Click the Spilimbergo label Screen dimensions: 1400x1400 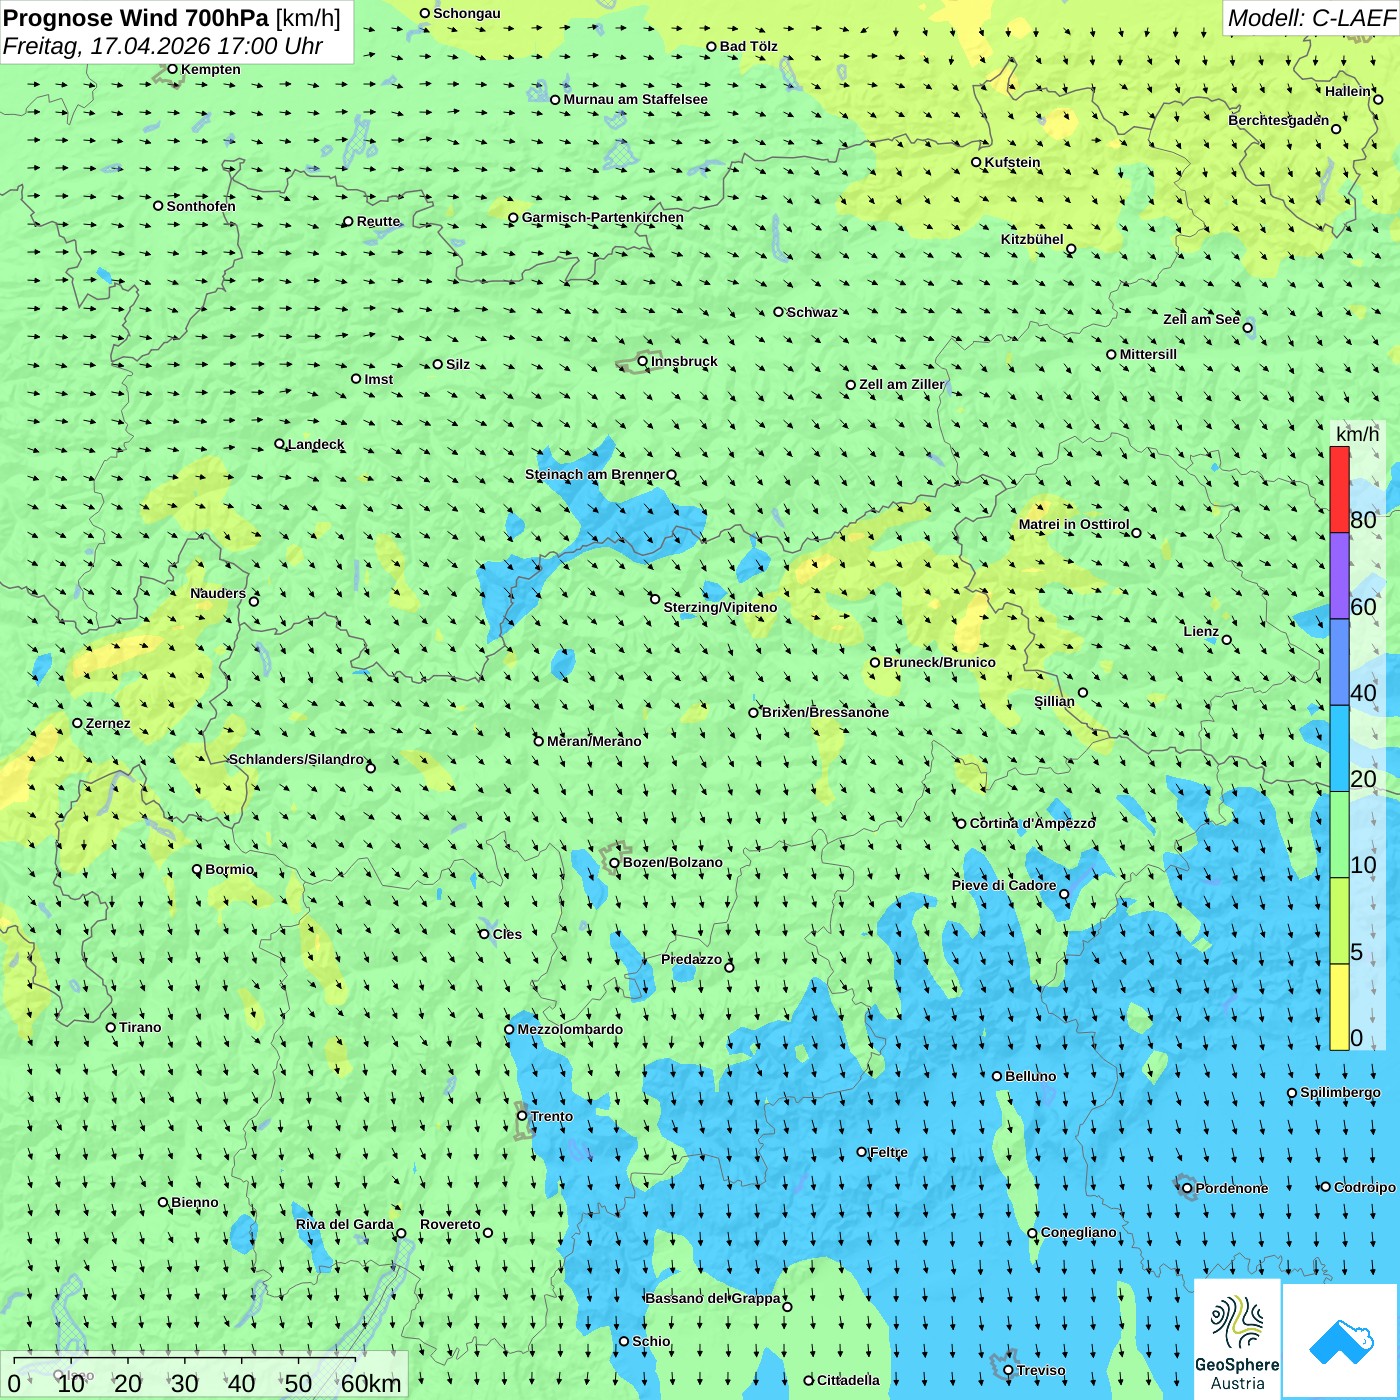click(1340, 1092)
